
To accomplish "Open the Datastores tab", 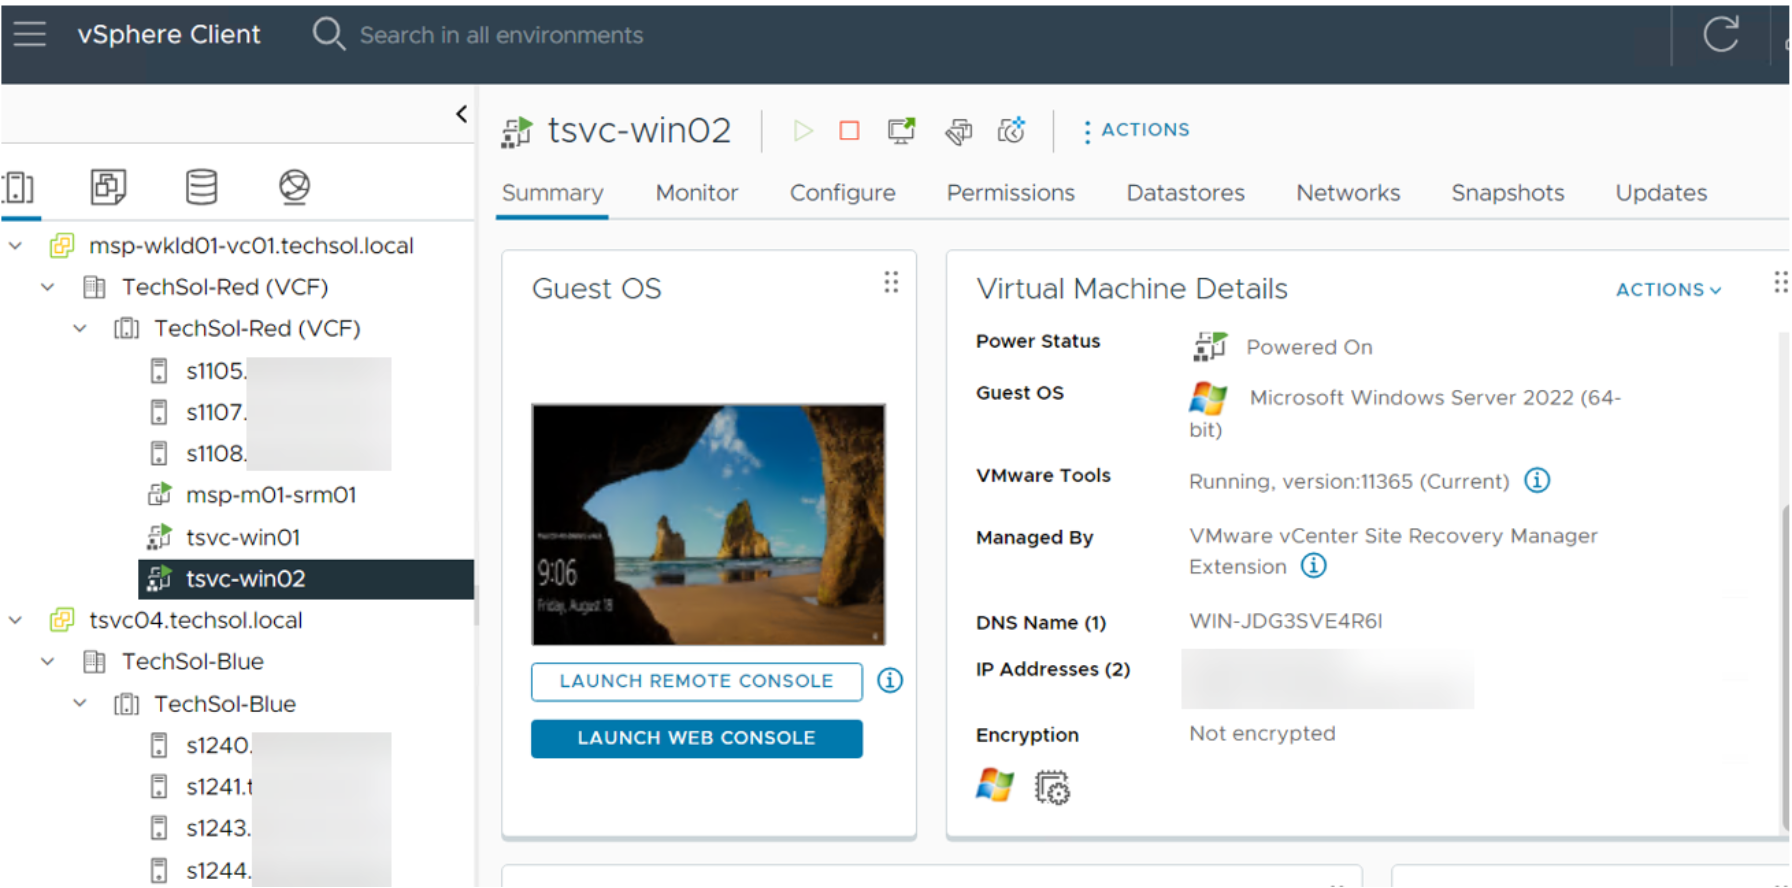I will click(1185, 193).
